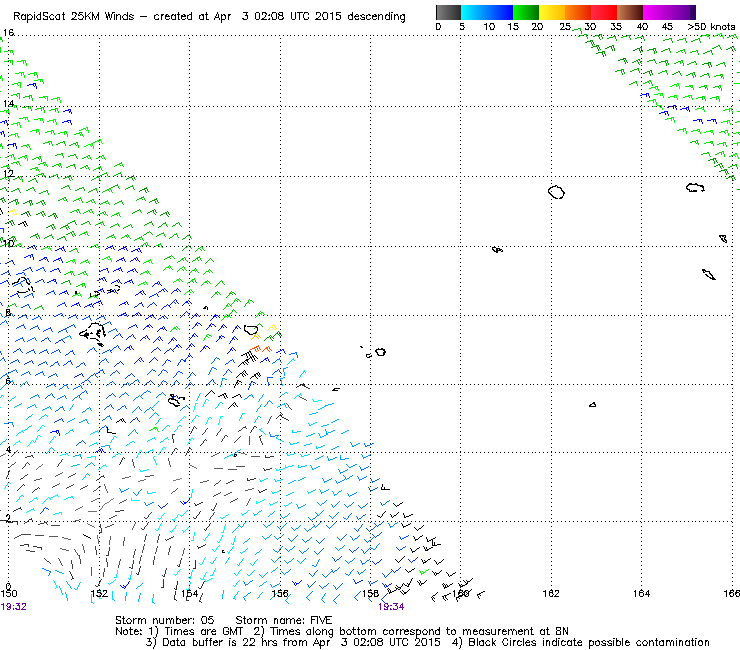Click the purple '19:34' time label
This screenshot has height=650, width=740.
tap(391, 607)
